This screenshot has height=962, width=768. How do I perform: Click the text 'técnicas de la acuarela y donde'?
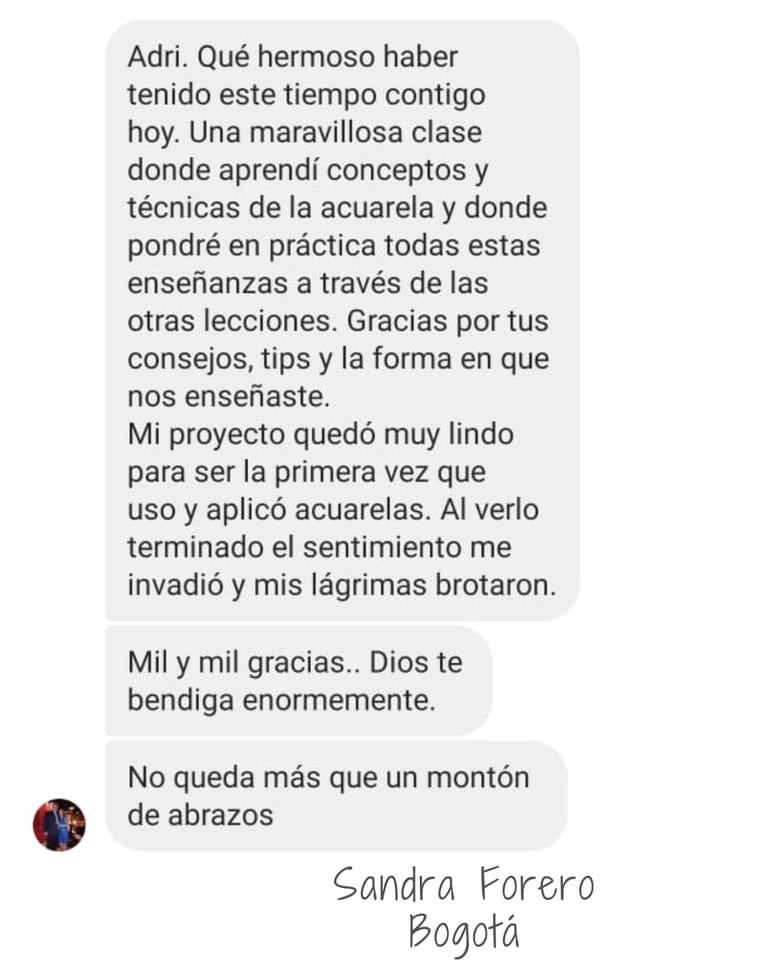pos(337,208)
